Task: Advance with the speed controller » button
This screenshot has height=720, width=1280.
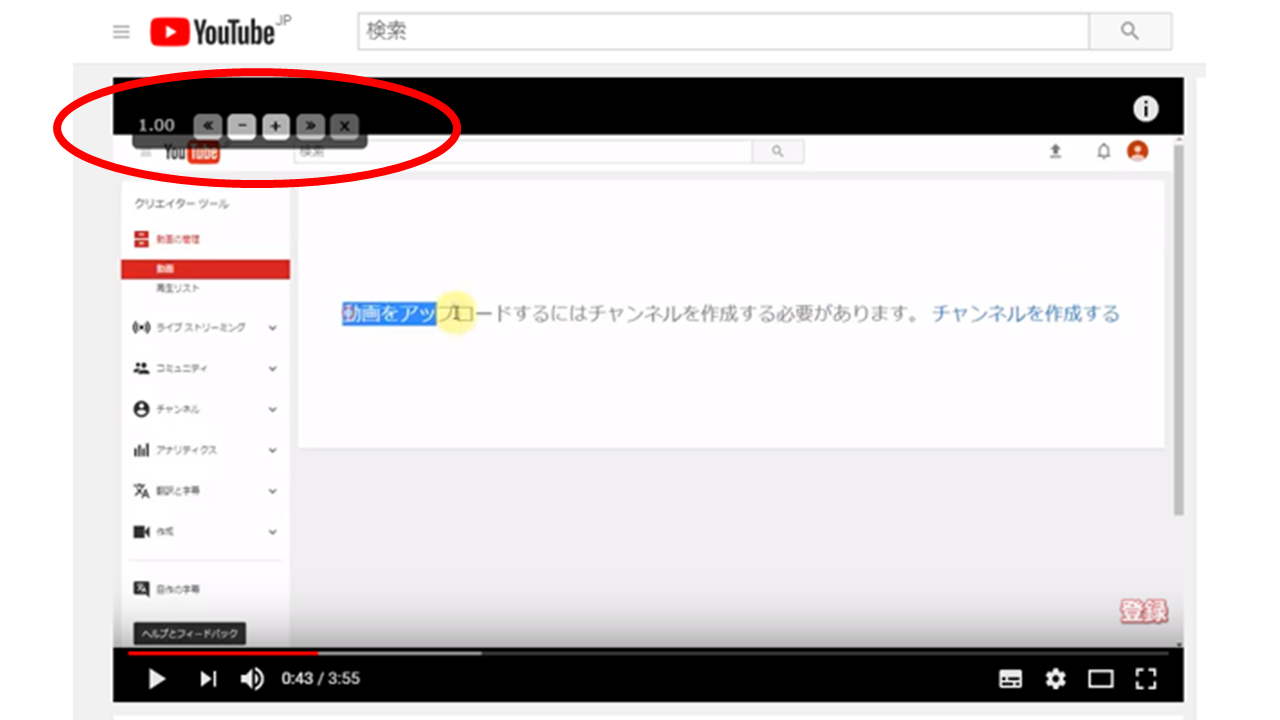Action: (x=310, y=126)
